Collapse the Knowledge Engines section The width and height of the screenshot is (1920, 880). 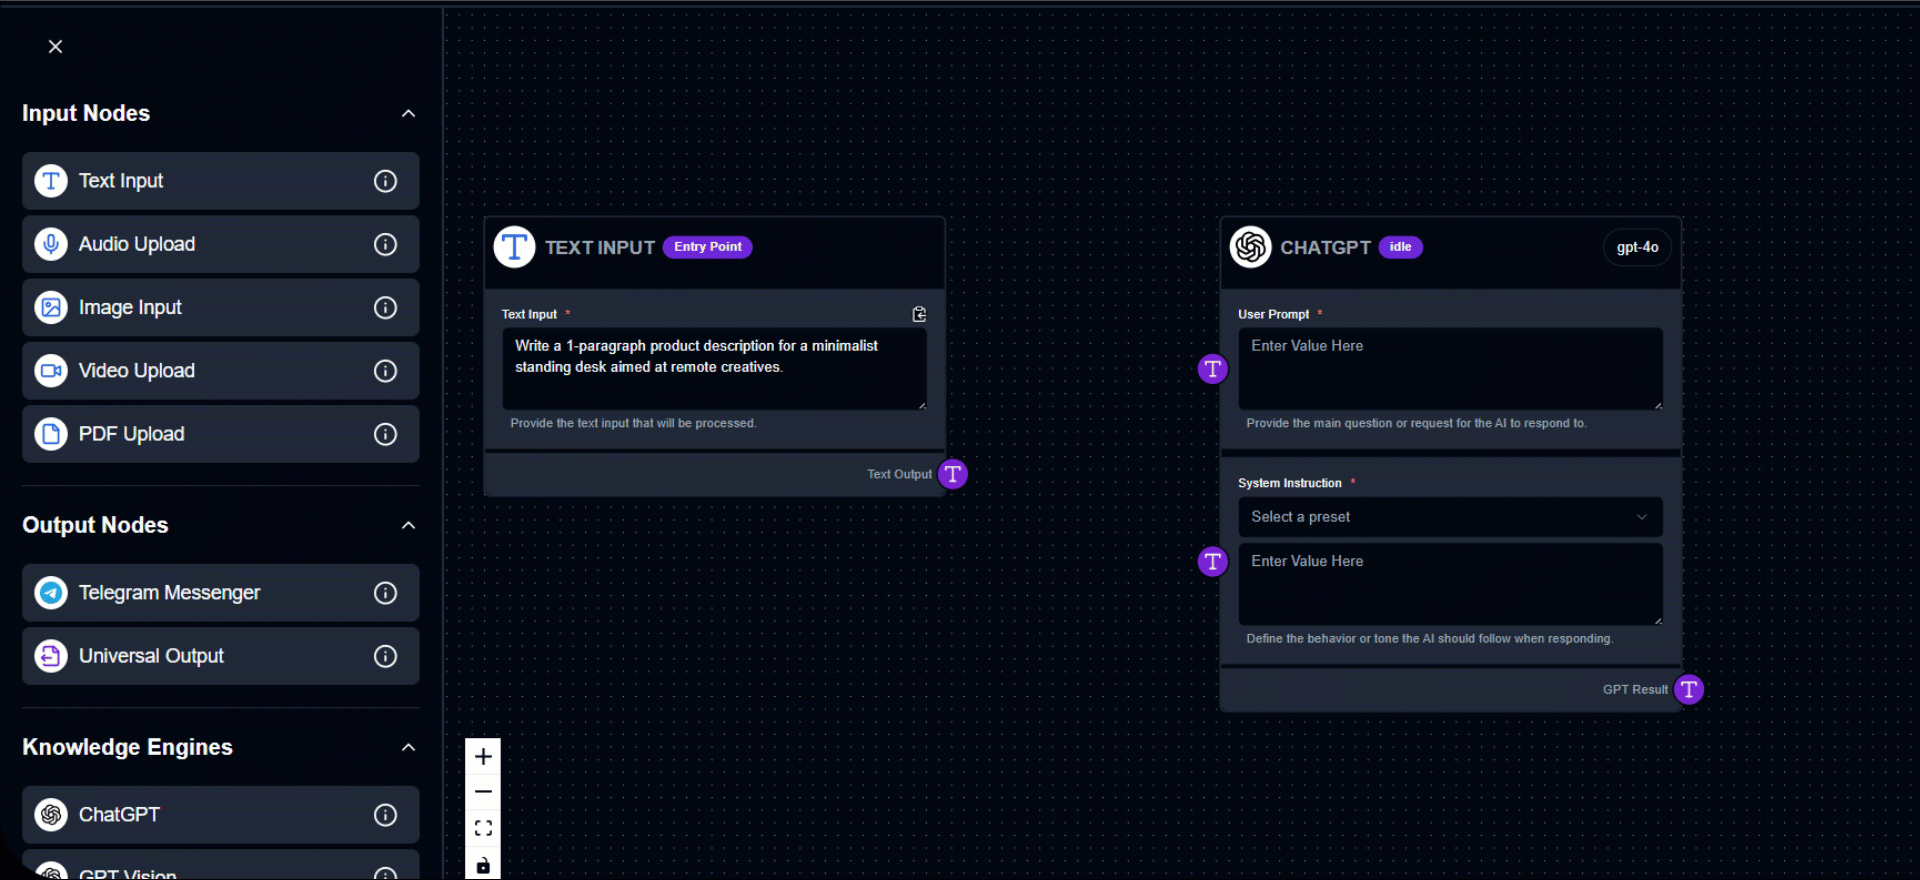[408, 748]
